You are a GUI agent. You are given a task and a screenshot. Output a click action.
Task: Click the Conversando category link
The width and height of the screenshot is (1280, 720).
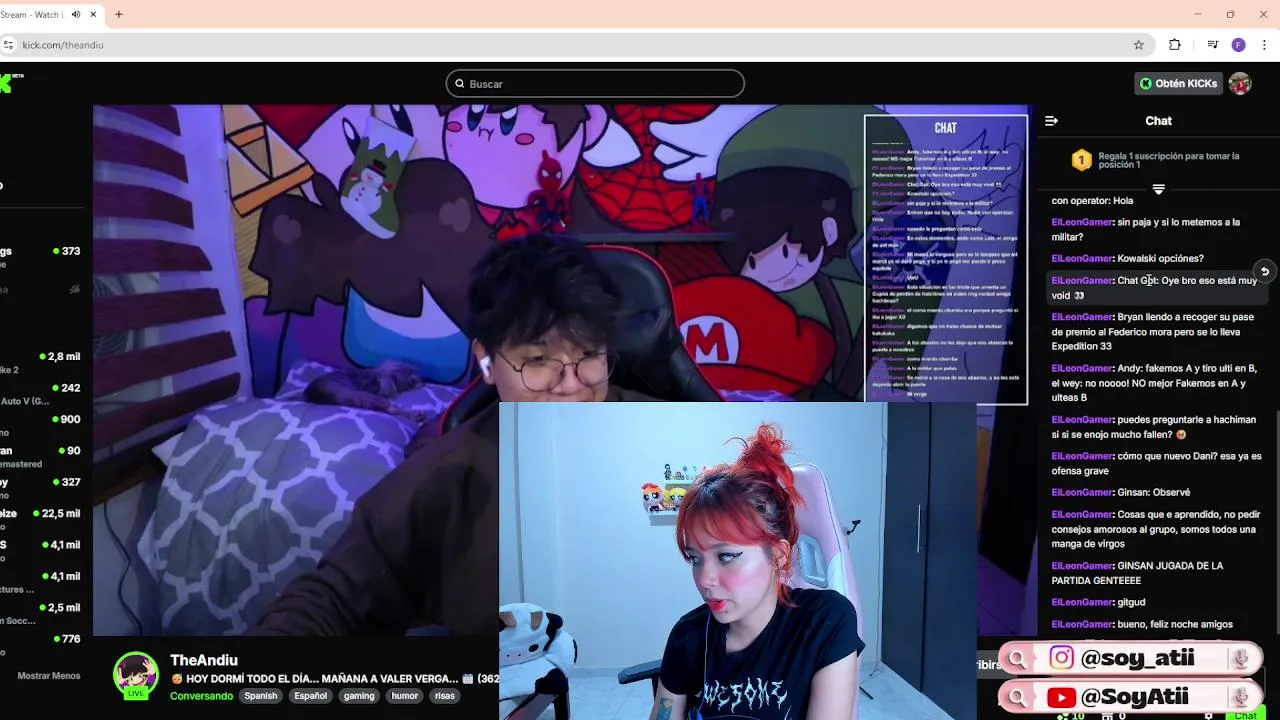(x=201, y=696)
